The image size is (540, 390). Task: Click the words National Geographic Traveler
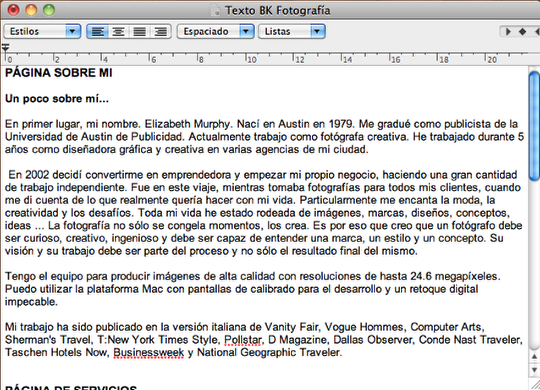click(269, 352)
